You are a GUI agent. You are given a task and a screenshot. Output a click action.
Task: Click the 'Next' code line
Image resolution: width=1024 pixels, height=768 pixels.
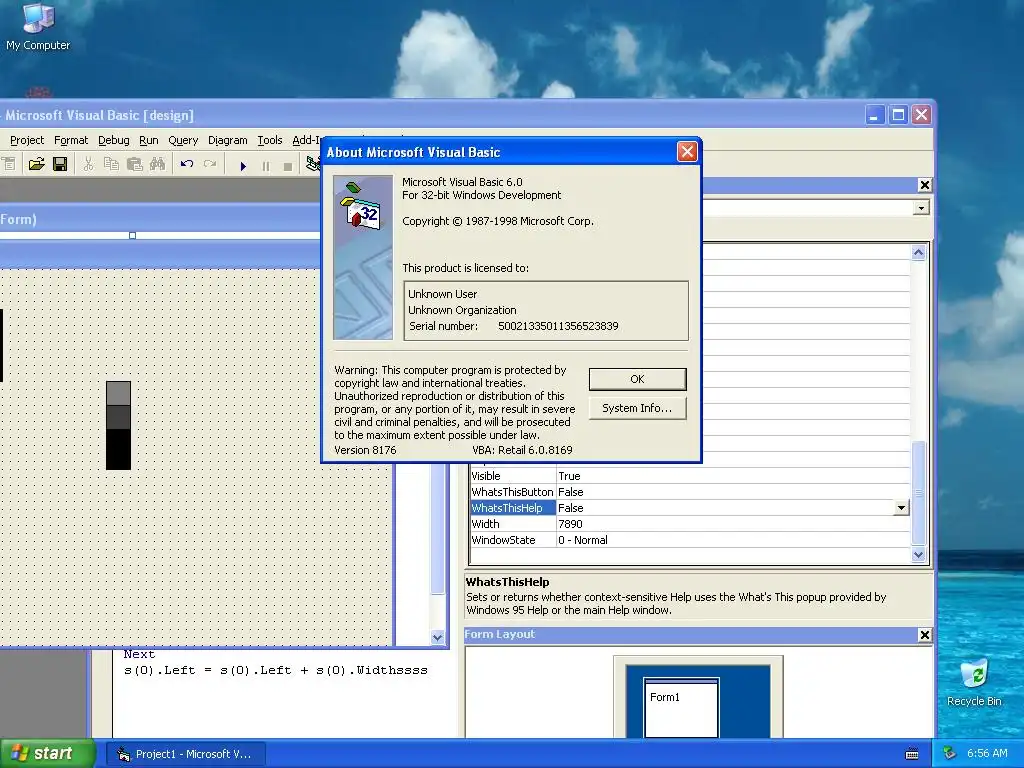point(139,654)
